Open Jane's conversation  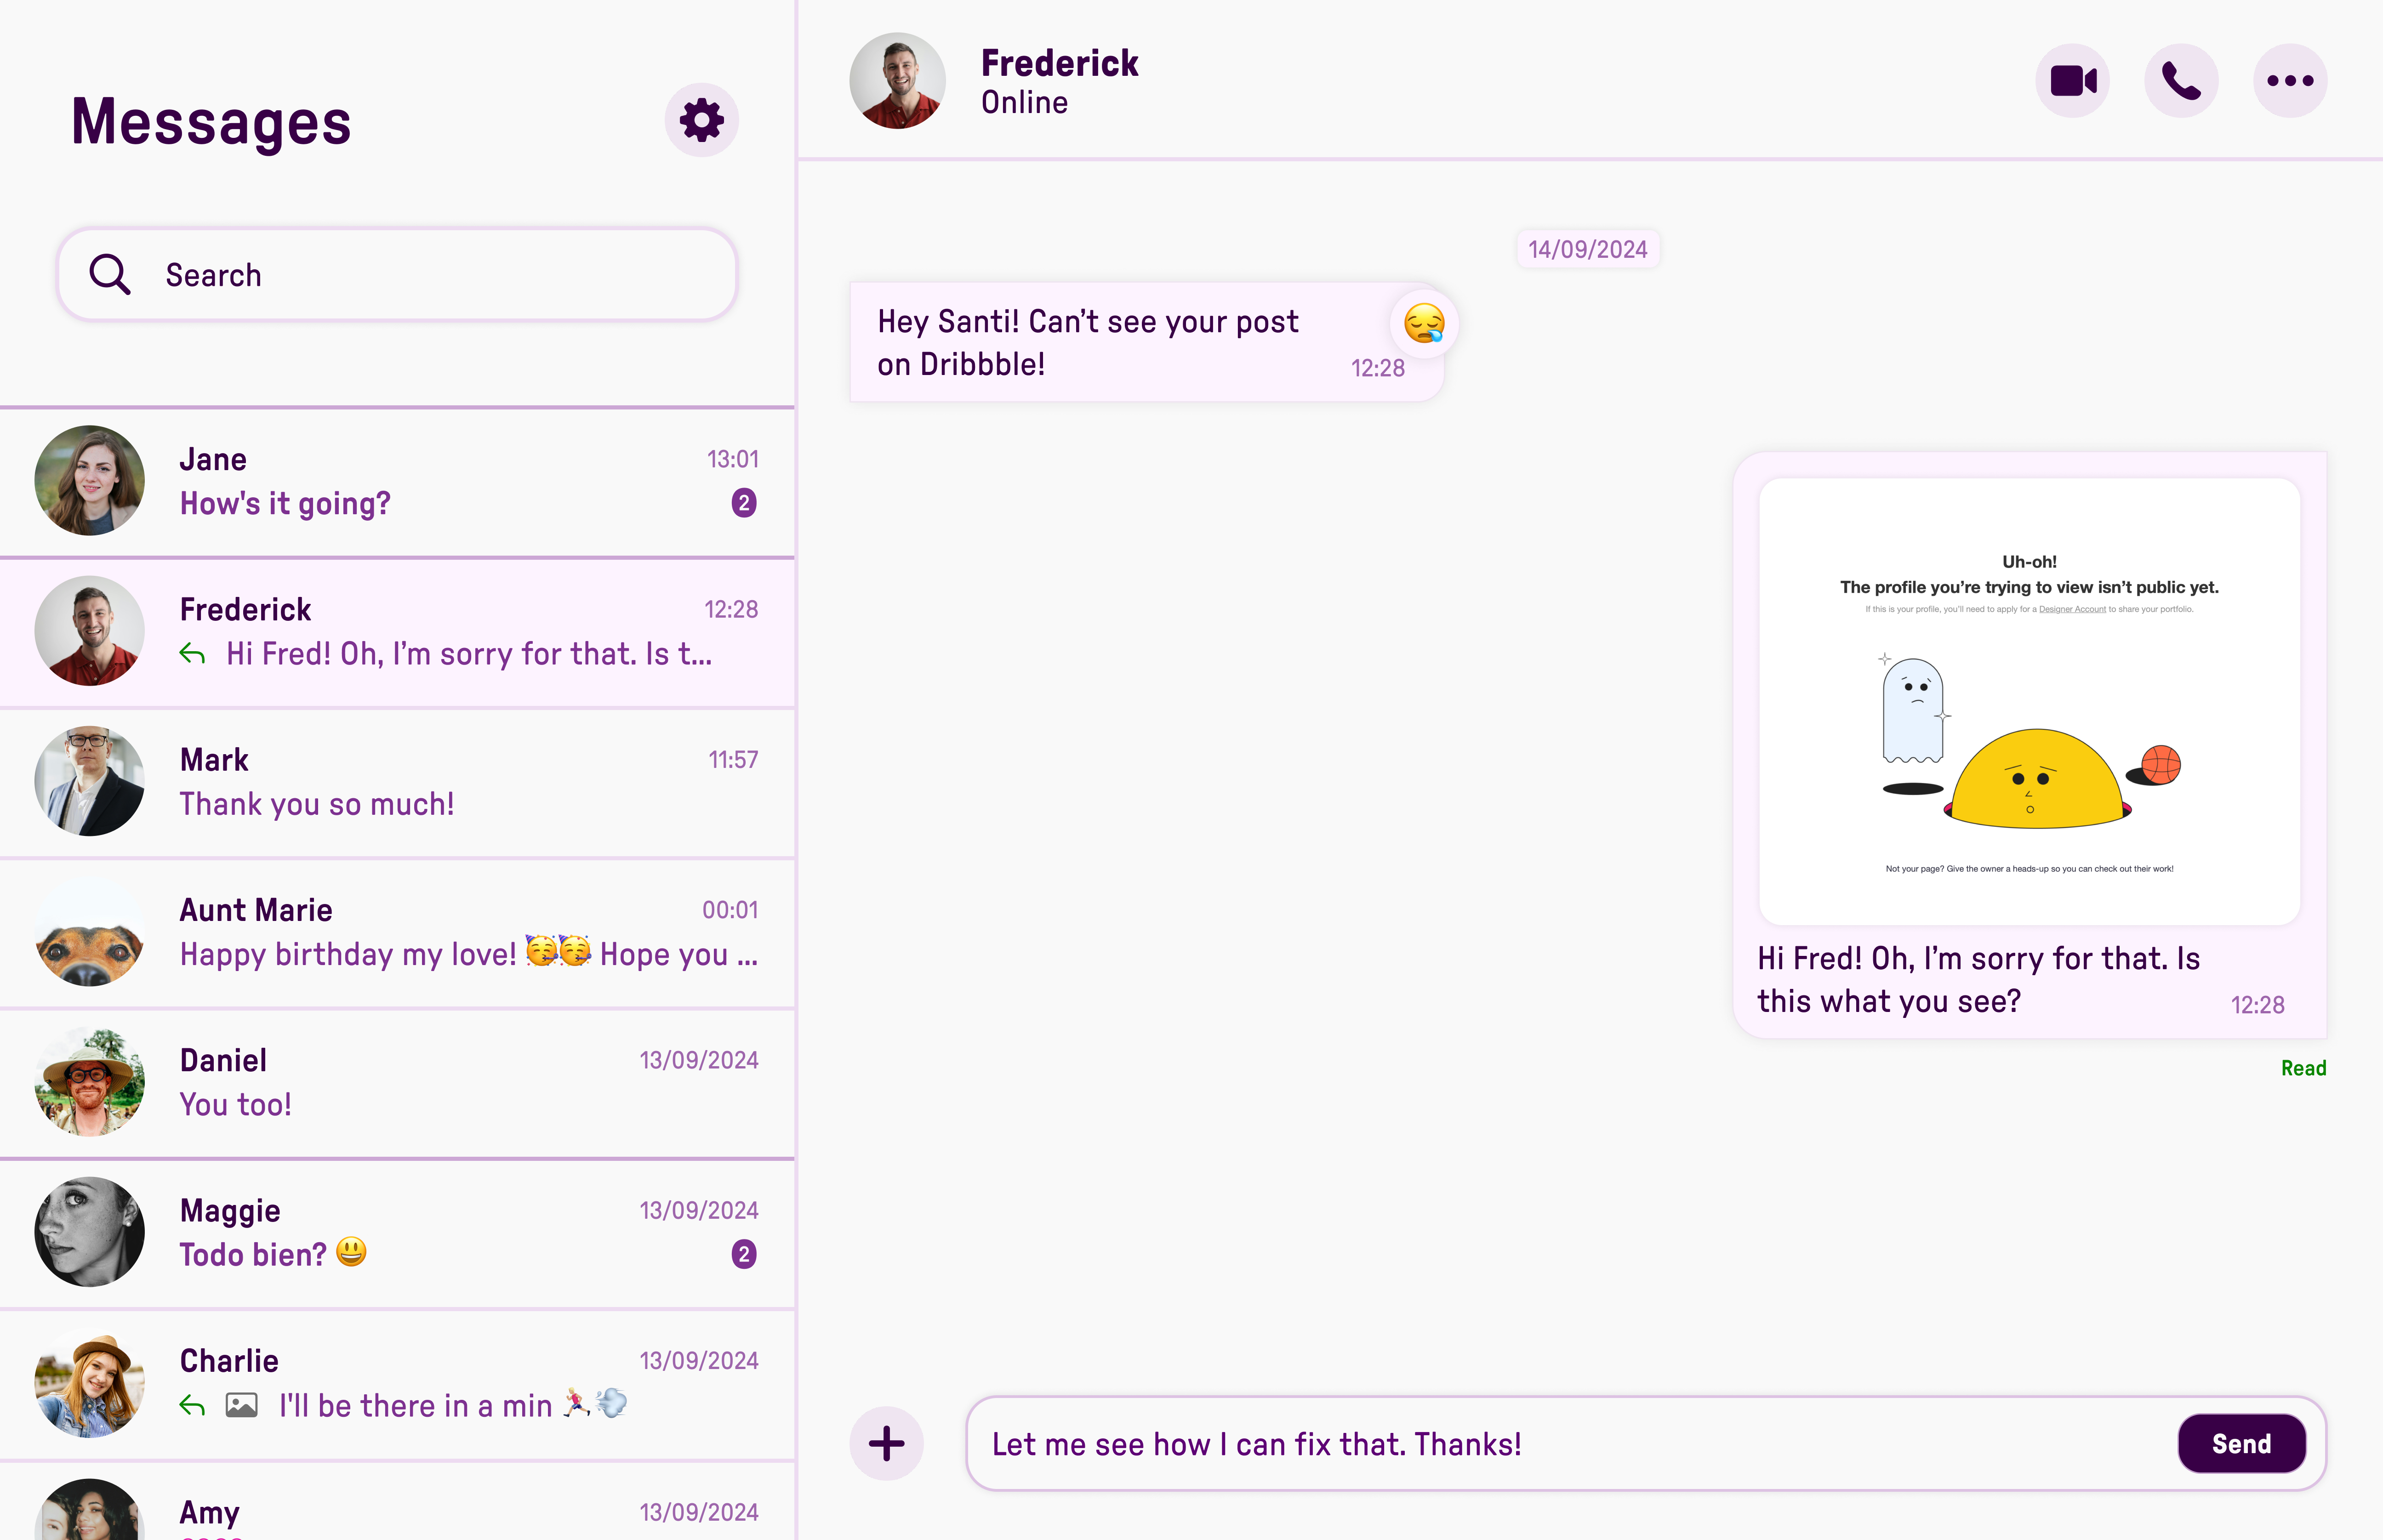pos(397,481)
